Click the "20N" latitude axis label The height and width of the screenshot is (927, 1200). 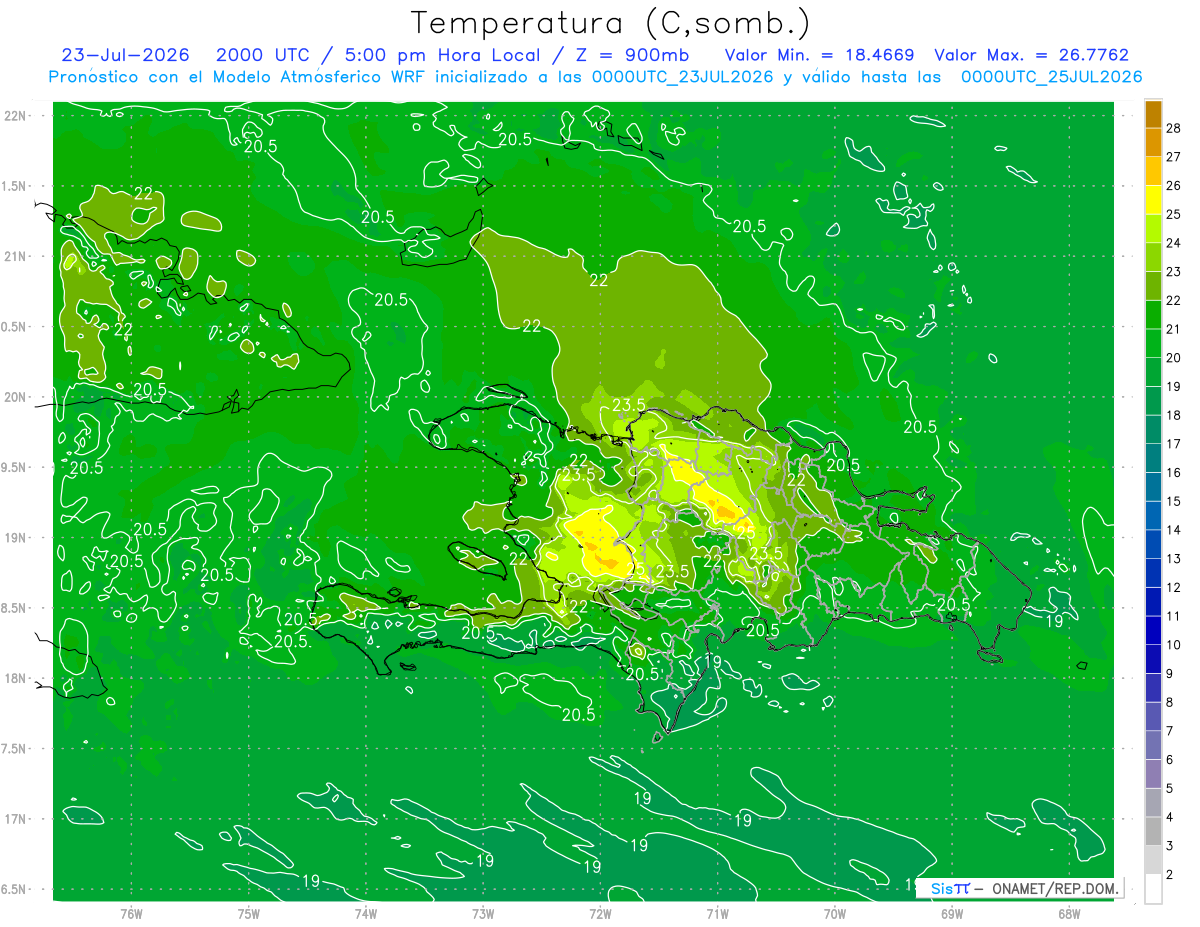click(x=15, y=397)
